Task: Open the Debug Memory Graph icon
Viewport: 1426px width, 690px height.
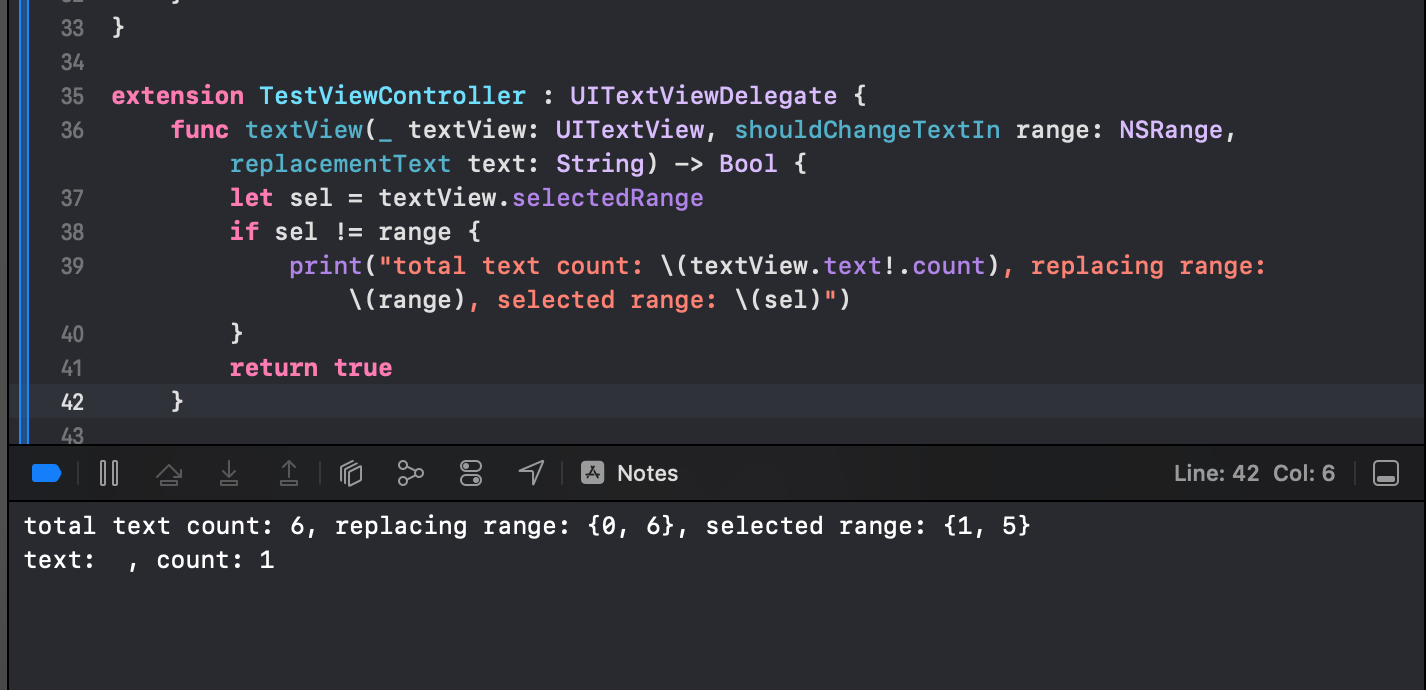Action: point(410,473)
